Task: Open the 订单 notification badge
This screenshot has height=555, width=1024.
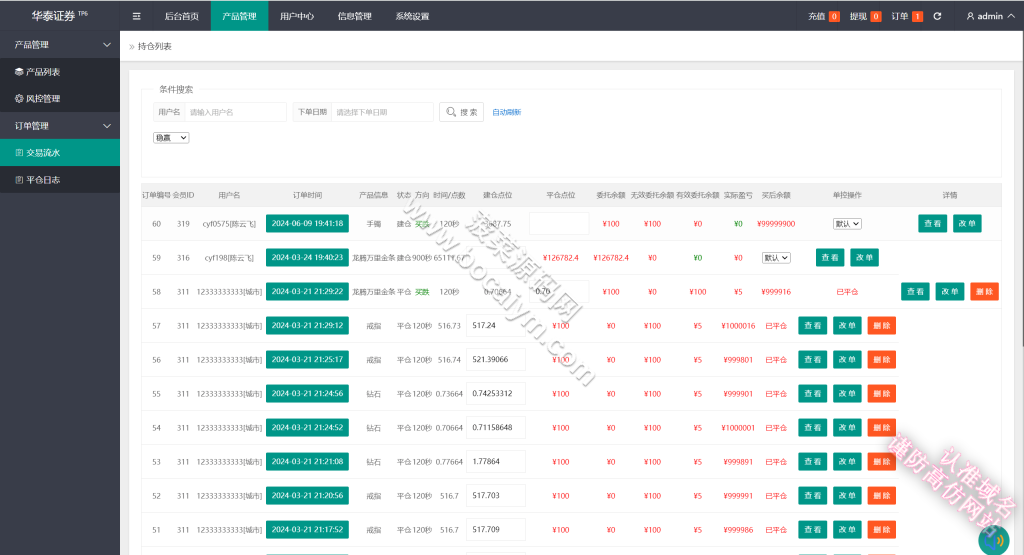Action: (918, 16)
